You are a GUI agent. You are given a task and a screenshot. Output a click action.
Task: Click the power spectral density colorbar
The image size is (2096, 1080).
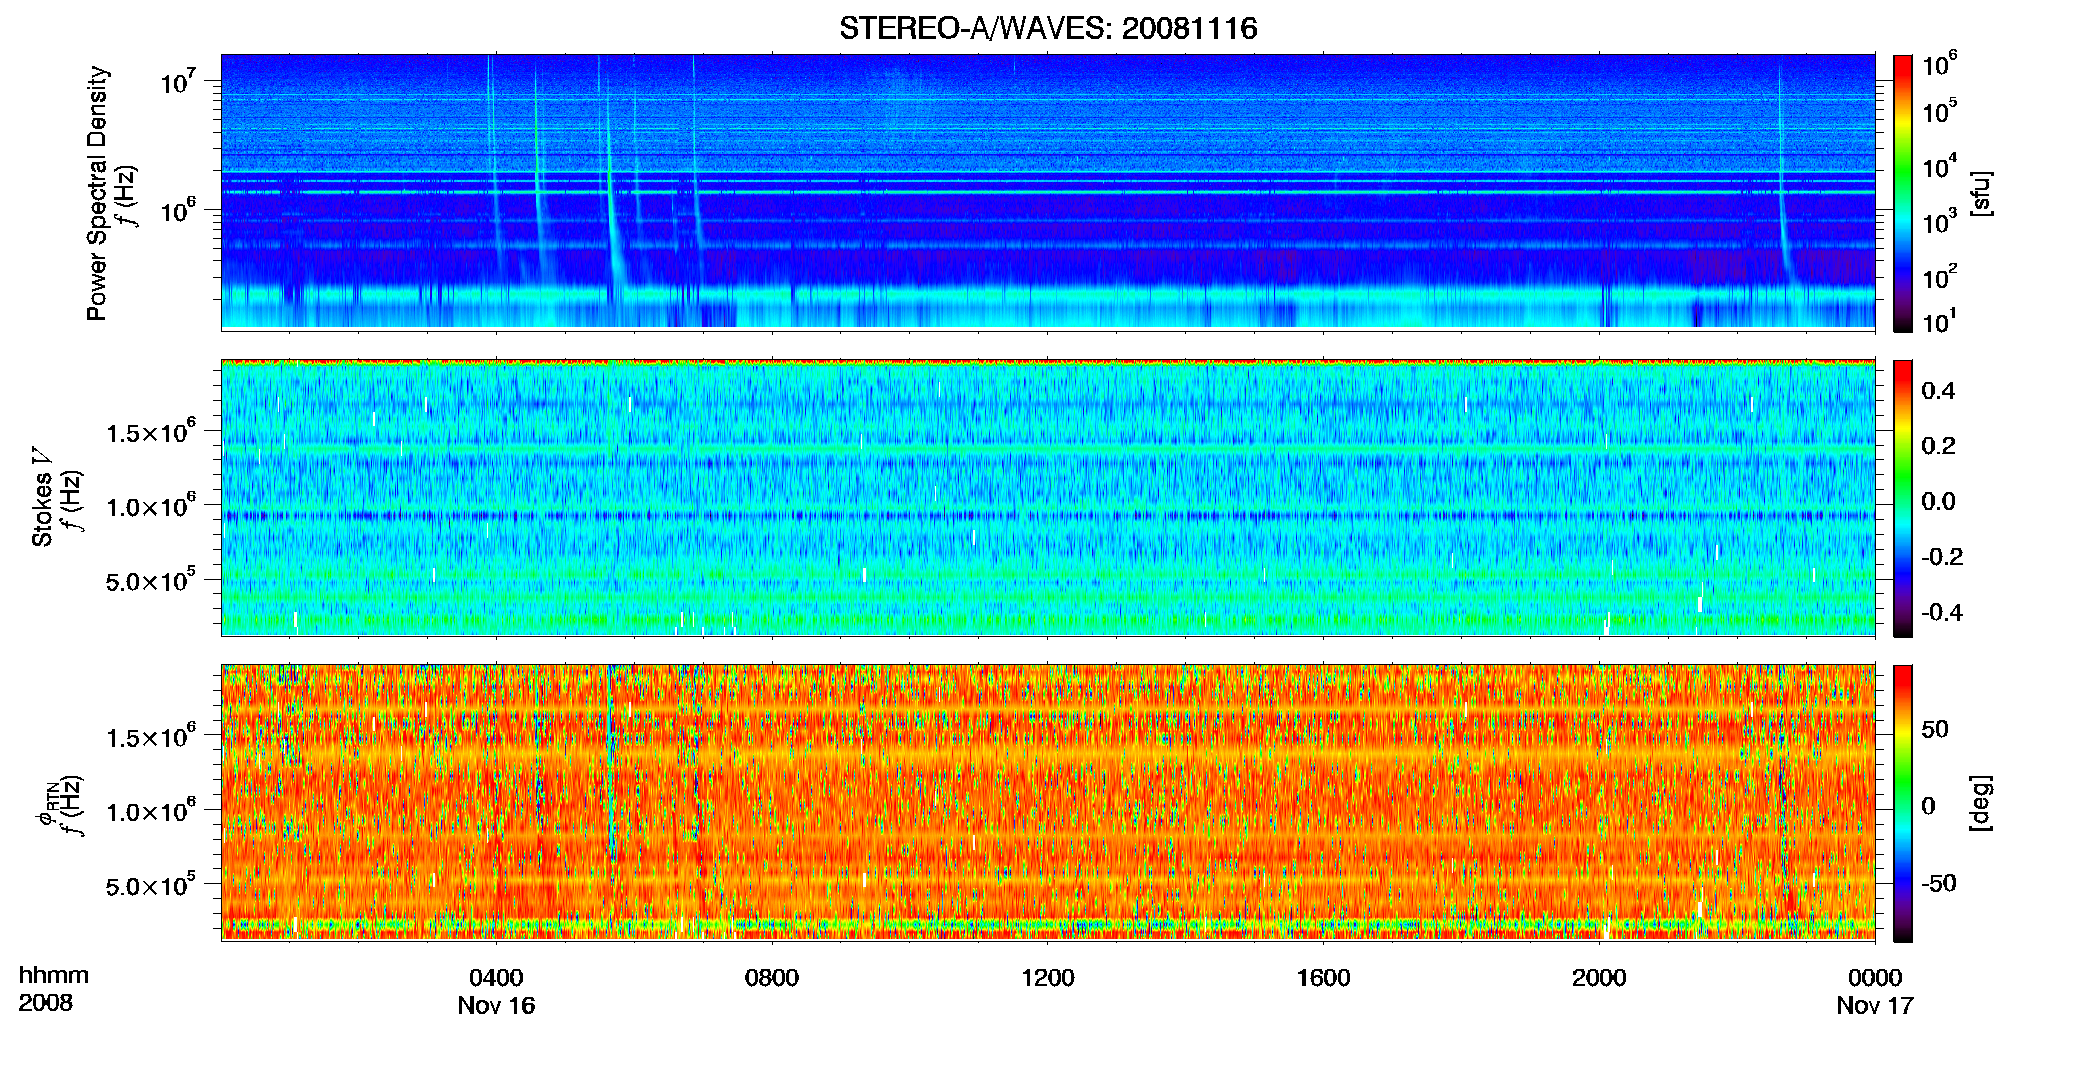coord(1903,193)
